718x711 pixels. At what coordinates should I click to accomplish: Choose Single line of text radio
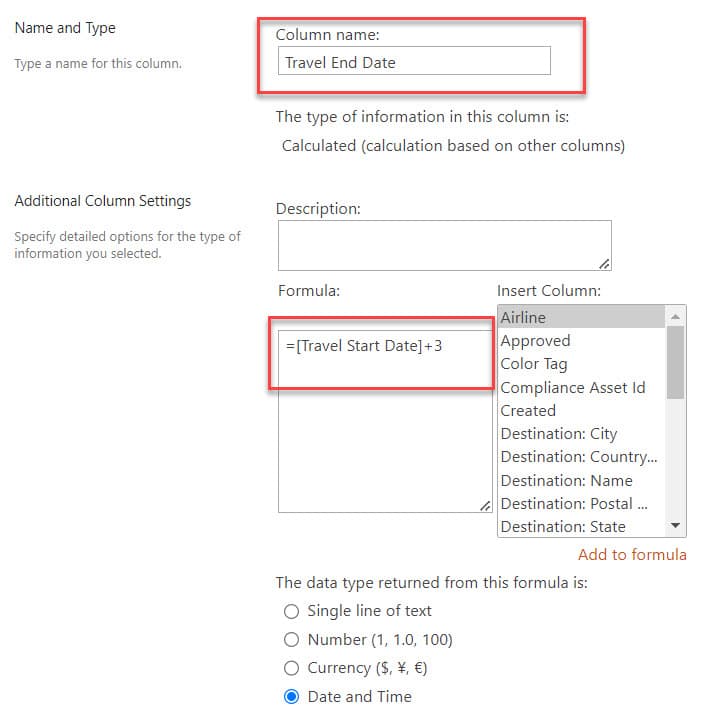click(x=291, y=611)
